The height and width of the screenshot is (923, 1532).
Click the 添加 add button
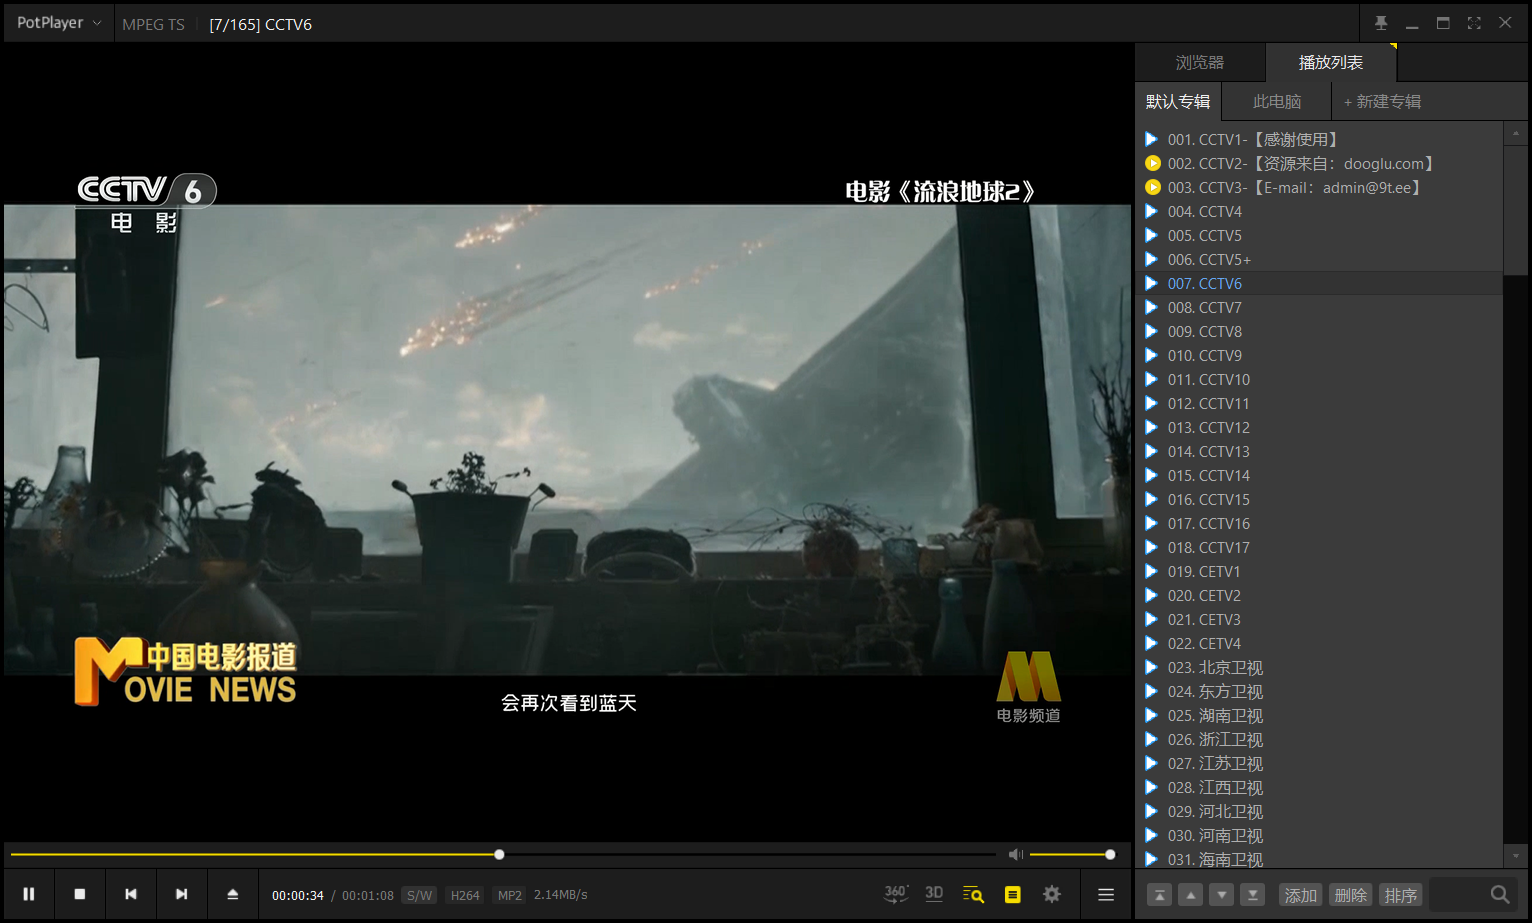(1301, 895)
